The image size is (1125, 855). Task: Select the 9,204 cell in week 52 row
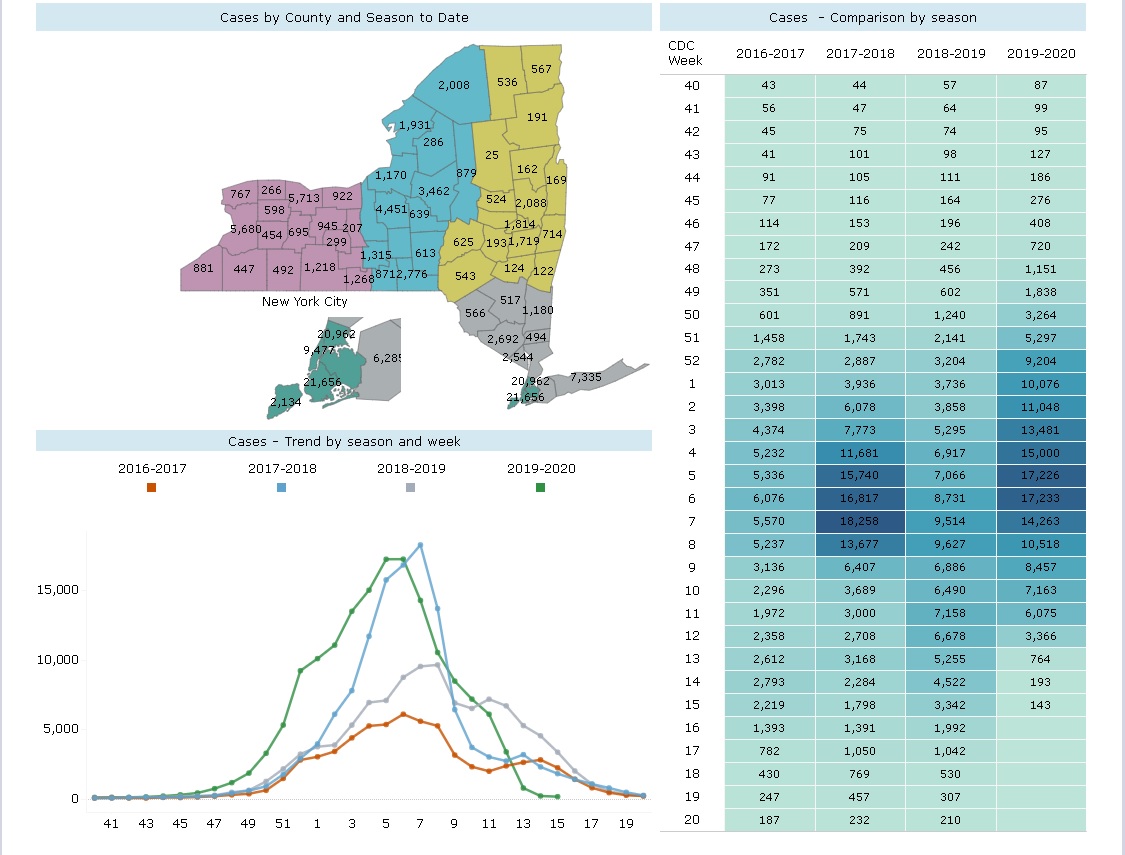(x=1041, y=361)
